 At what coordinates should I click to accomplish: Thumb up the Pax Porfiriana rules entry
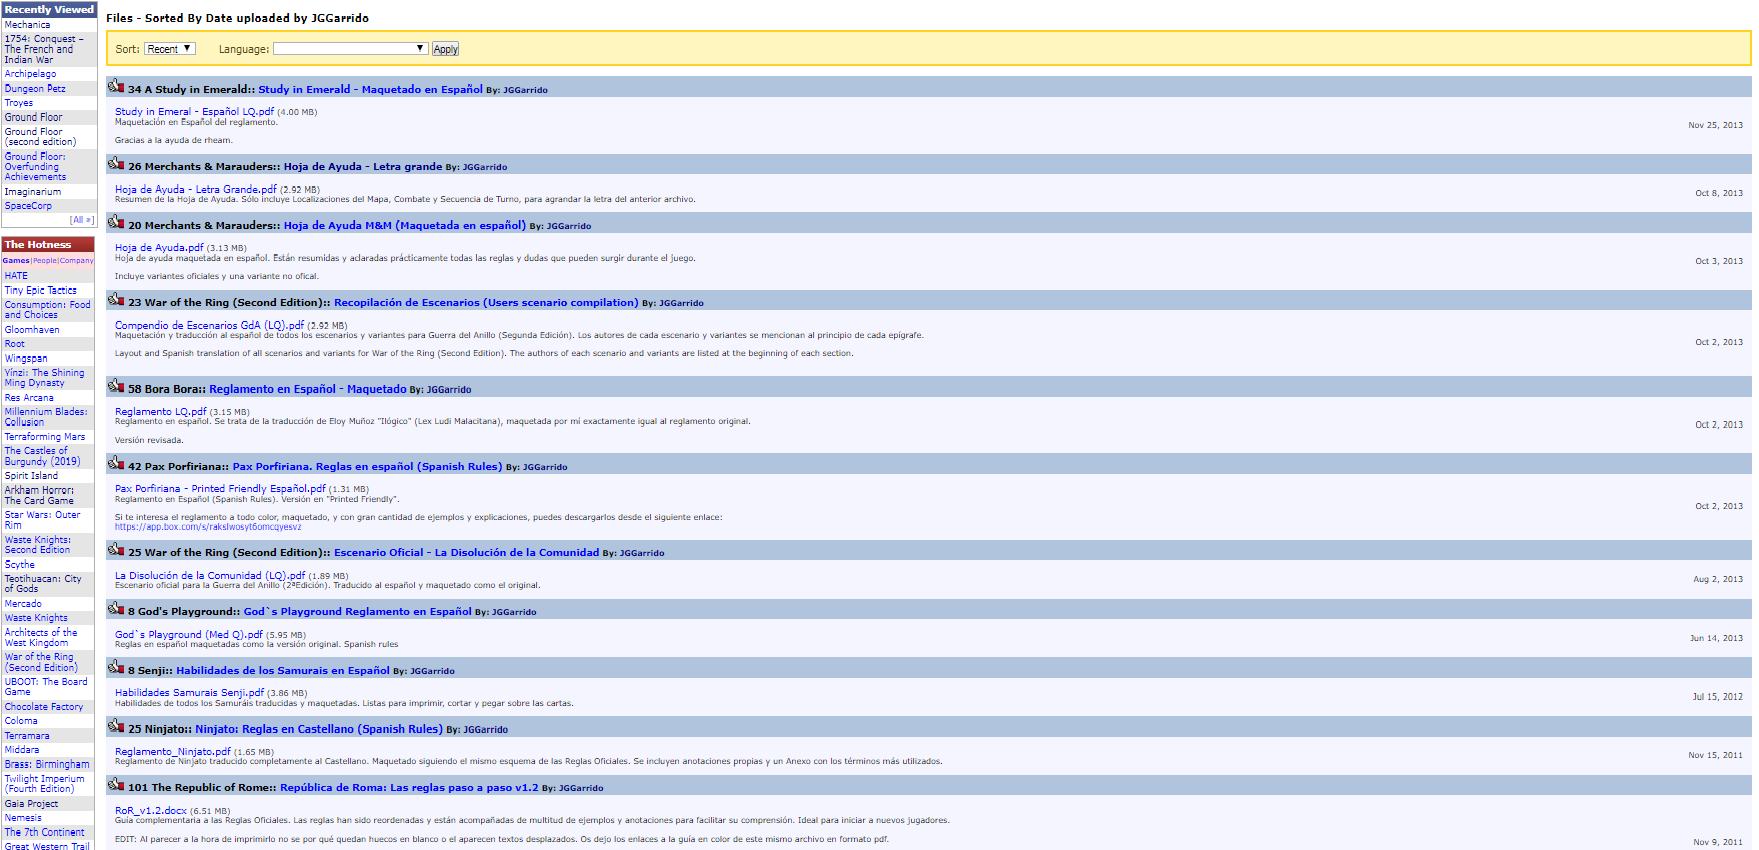coord(116,464)
